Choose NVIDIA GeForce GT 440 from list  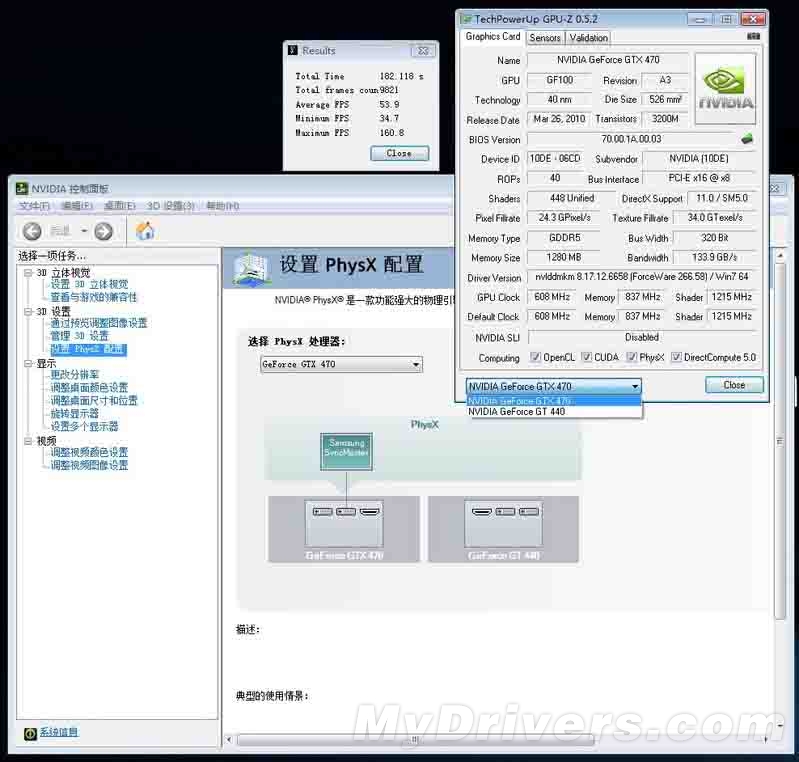point(554,412)
